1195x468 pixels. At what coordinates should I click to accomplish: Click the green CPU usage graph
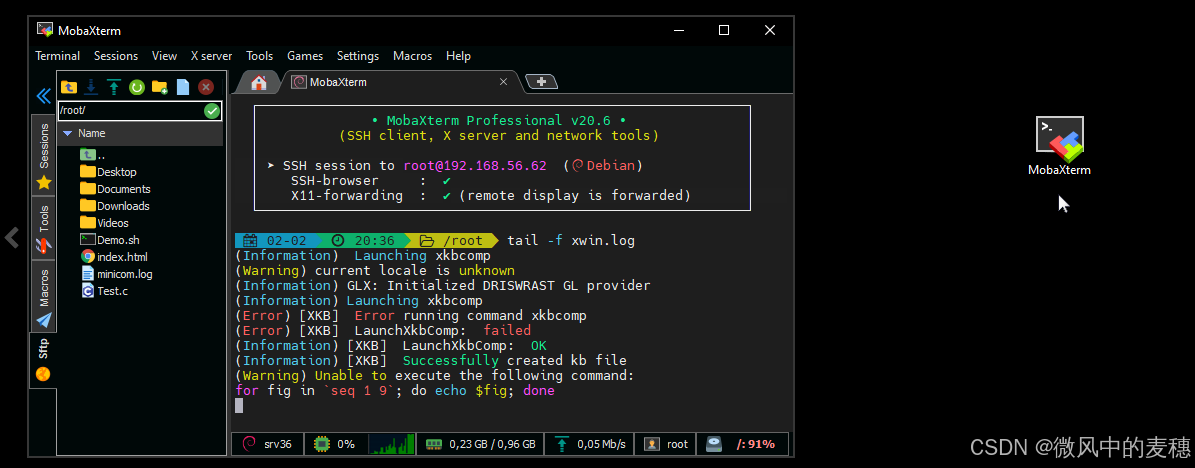click(x=391, y=444)
